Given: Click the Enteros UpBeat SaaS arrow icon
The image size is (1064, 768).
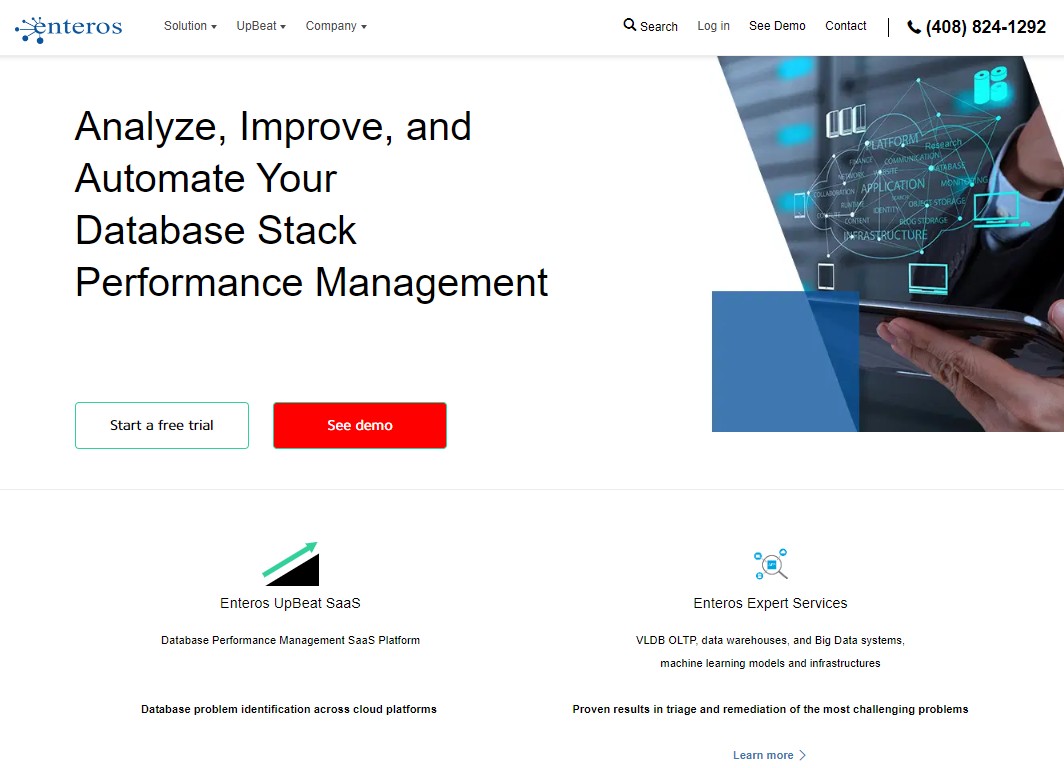Looking at the screenshot, I should pos(290,563).
